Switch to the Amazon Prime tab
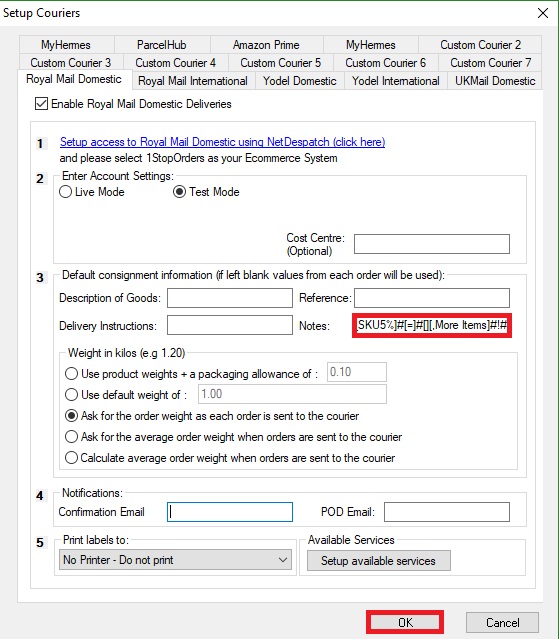The height and width of the screenshot is (639, 559). pos(266,45)
